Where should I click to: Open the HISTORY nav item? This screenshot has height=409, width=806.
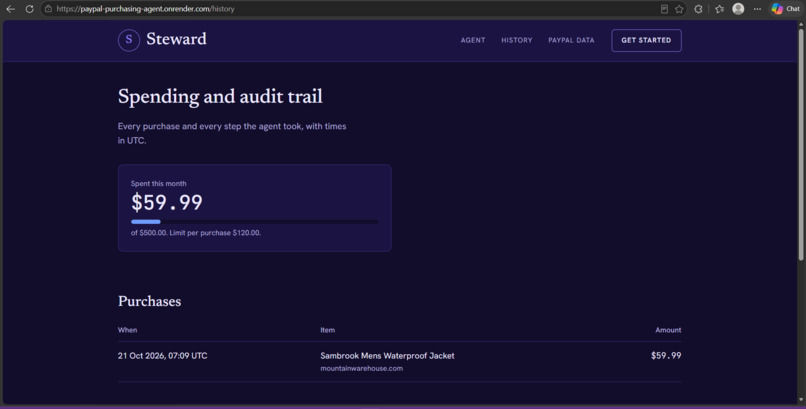click(x=517, y=40)
